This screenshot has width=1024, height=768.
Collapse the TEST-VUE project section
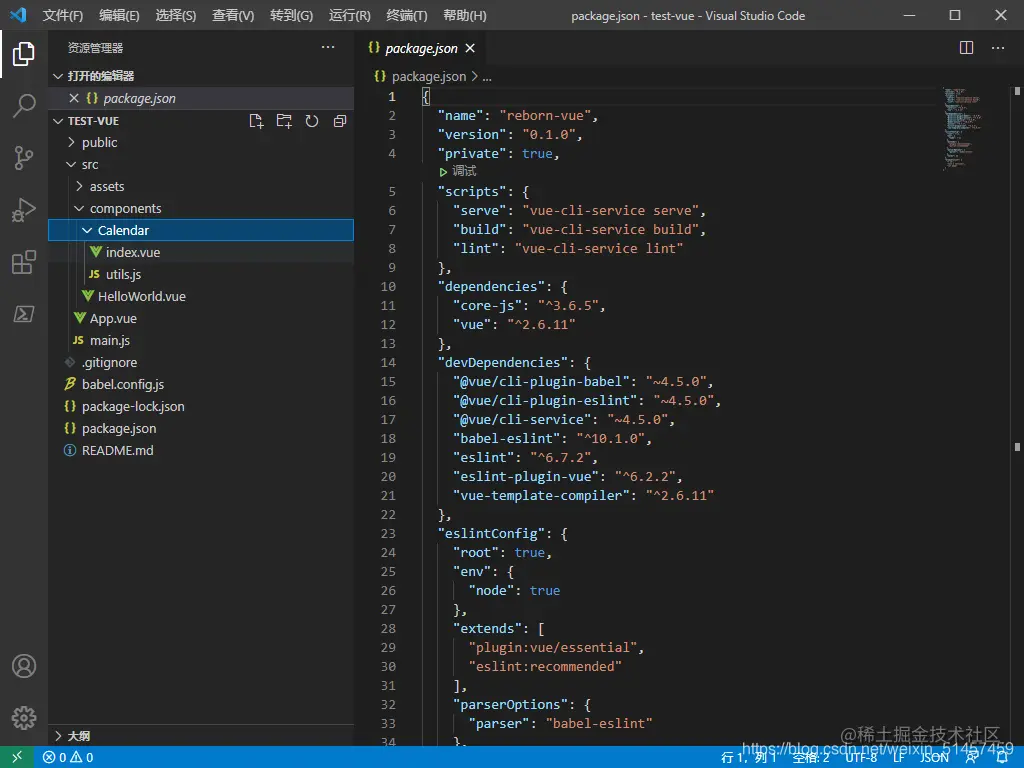click(93, 121)
